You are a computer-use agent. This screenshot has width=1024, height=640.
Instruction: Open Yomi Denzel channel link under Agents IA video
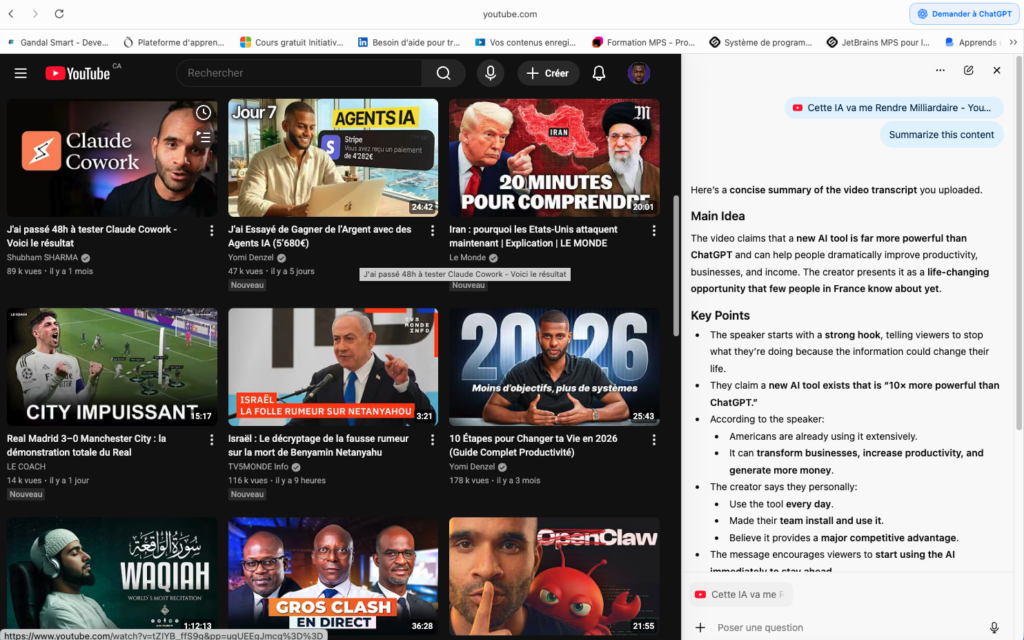(251, 258)
